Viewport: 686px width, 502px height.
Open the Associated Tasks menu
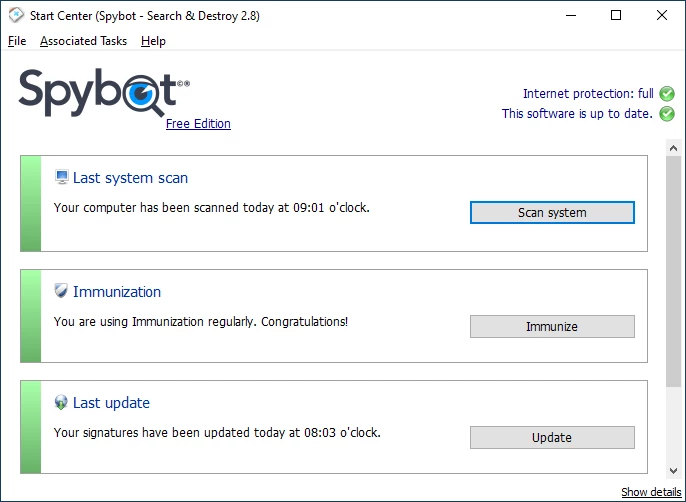(x=83, y=41)
